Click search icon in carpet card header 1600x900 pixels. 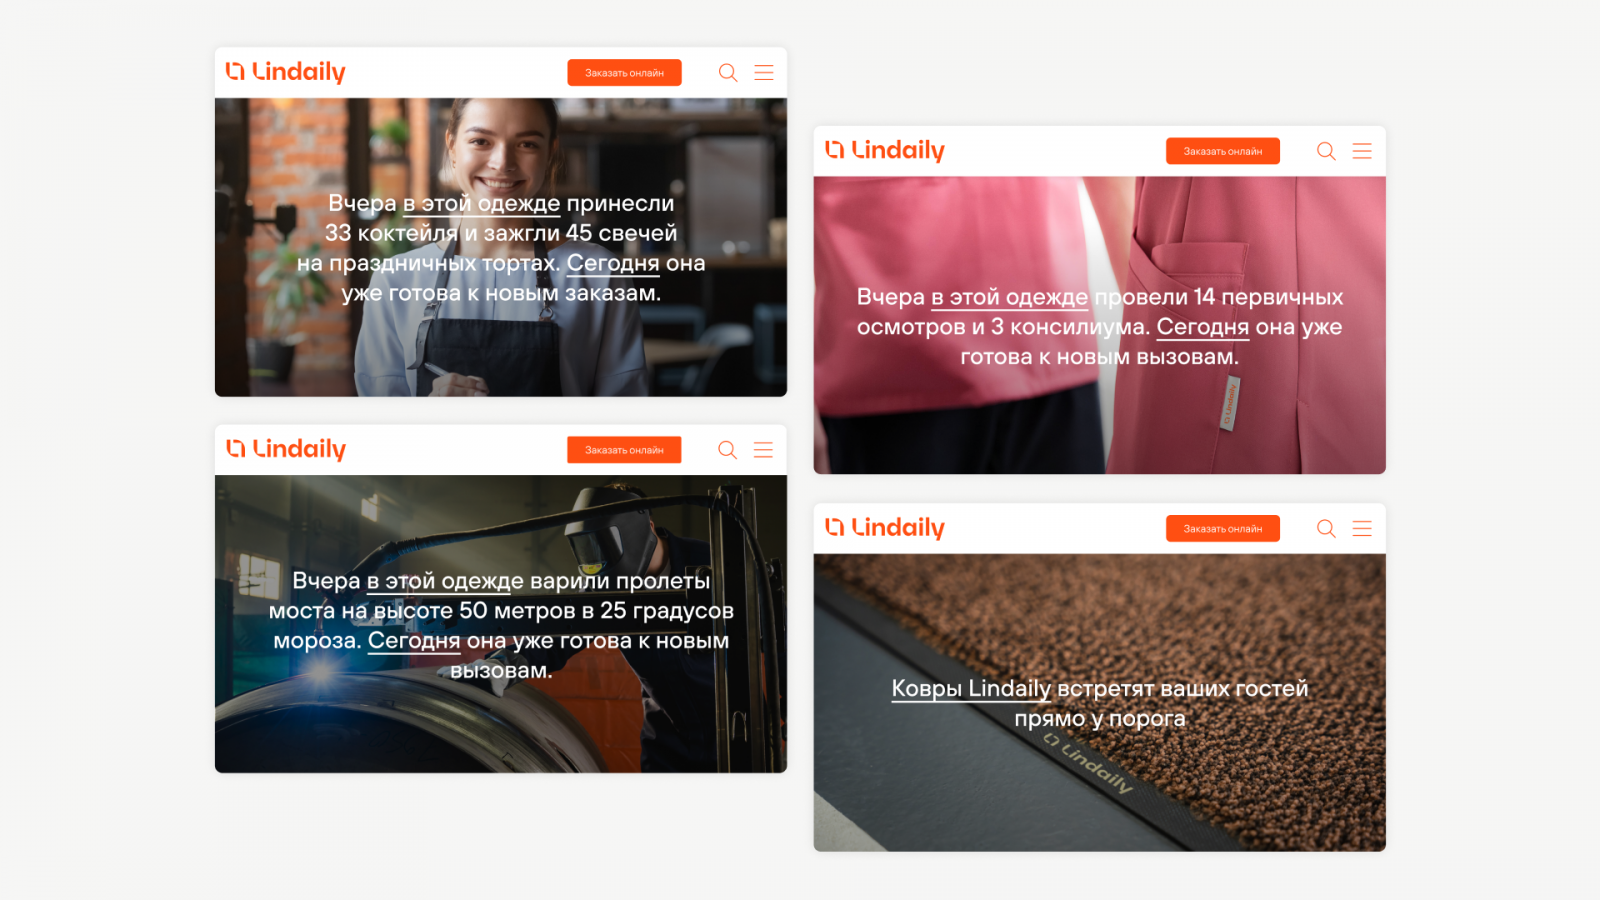(1326, 528)
